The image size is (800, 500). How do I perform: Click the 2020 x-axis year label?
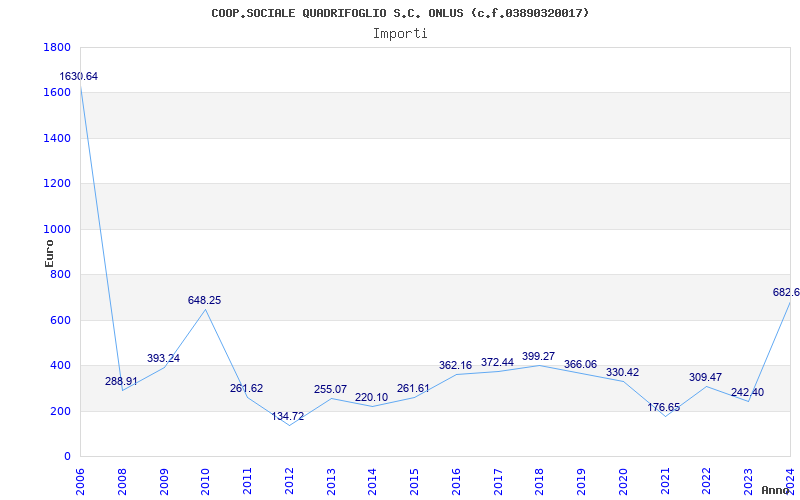point(623,482)
